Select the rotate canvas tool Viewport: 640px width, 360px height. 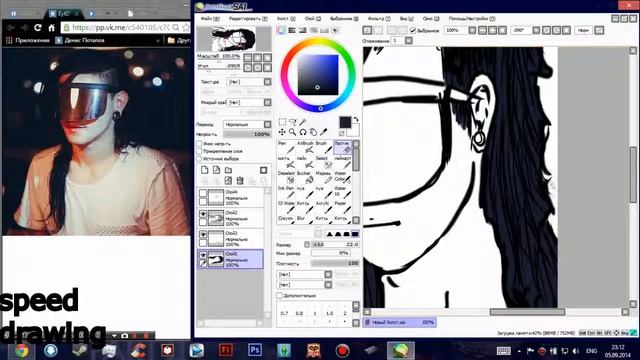tap(302, 132)
